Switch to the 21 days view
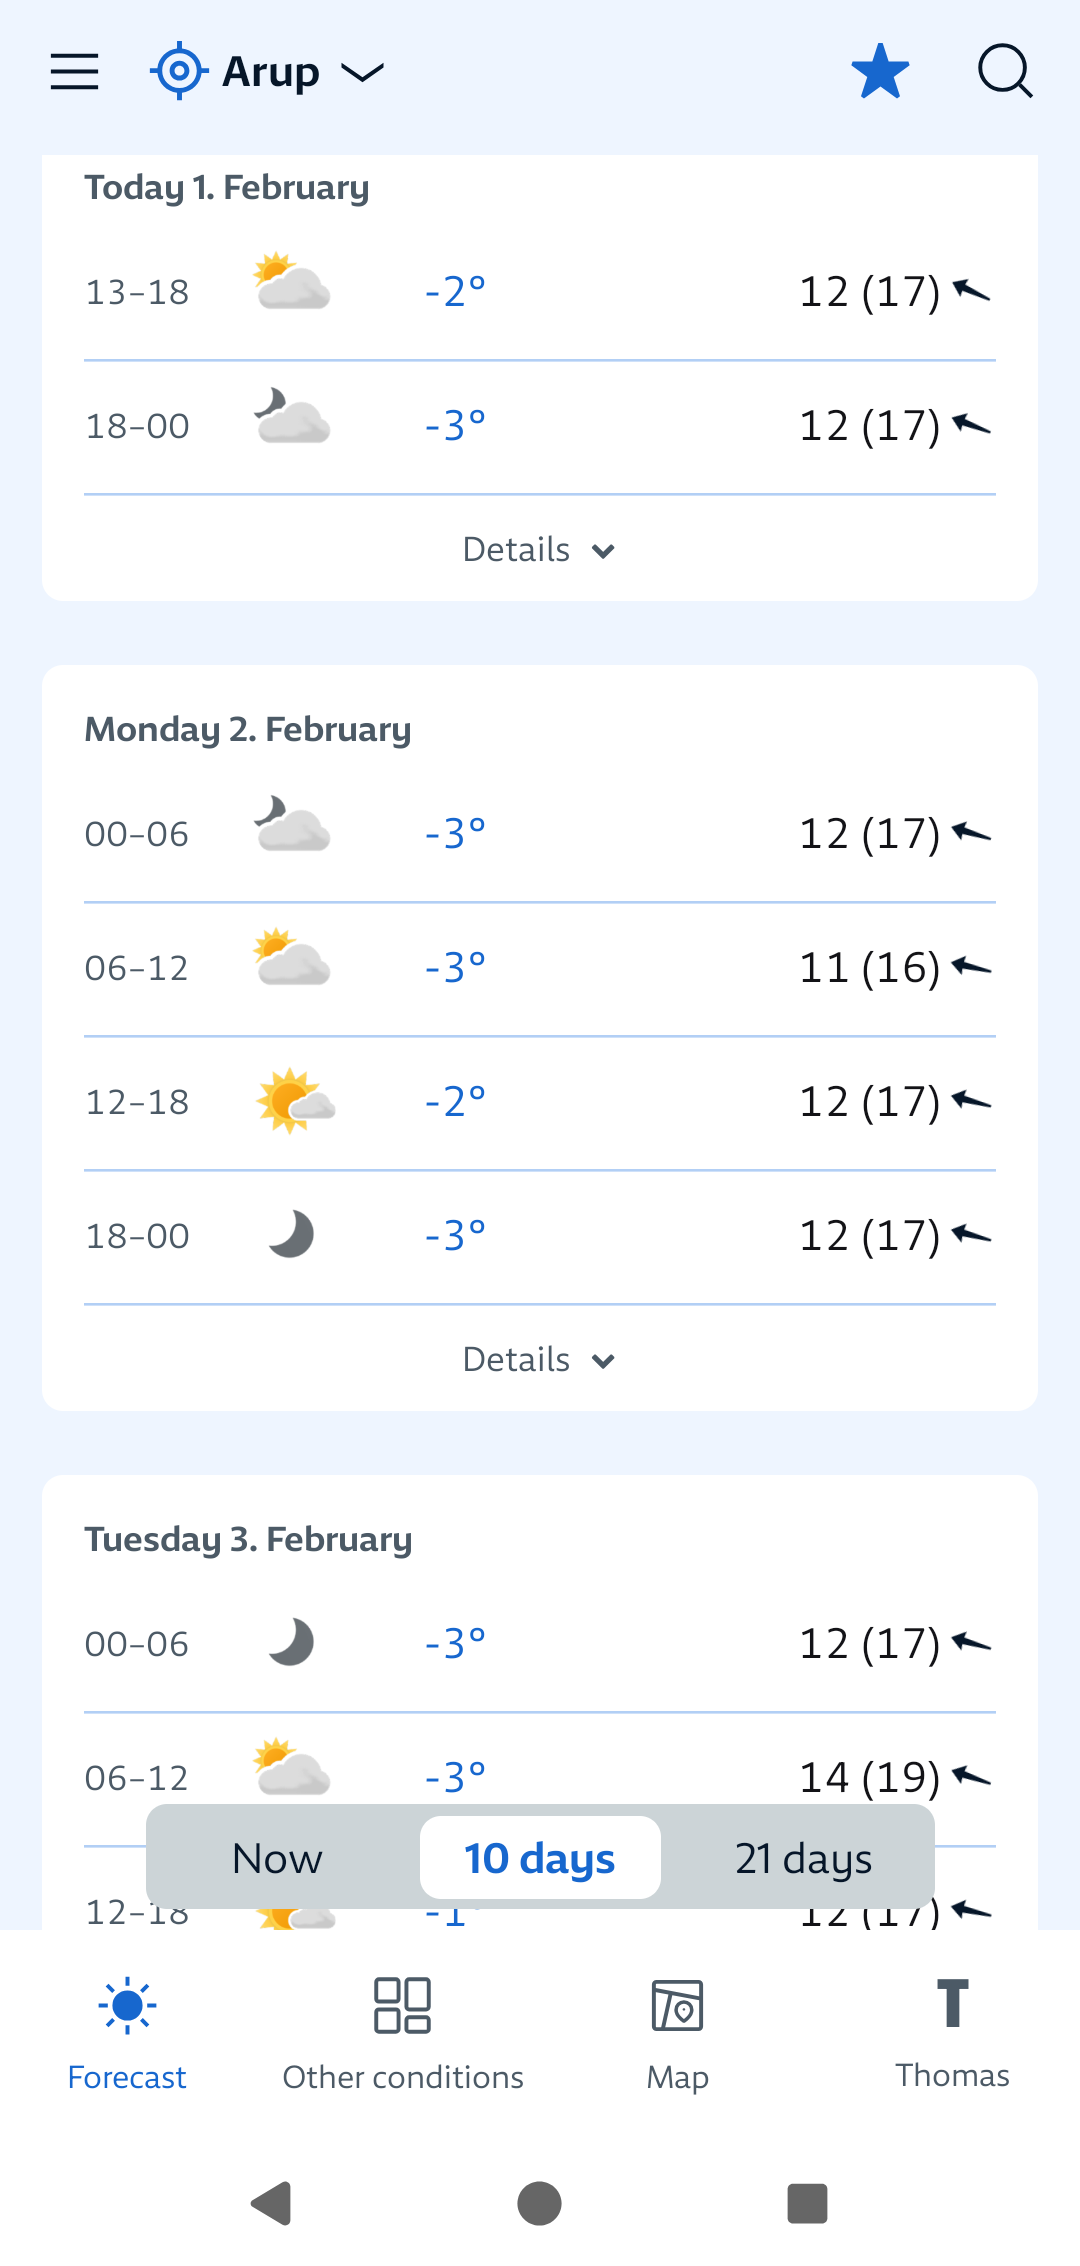The image size is (1080, 2266). [803, 1859]
